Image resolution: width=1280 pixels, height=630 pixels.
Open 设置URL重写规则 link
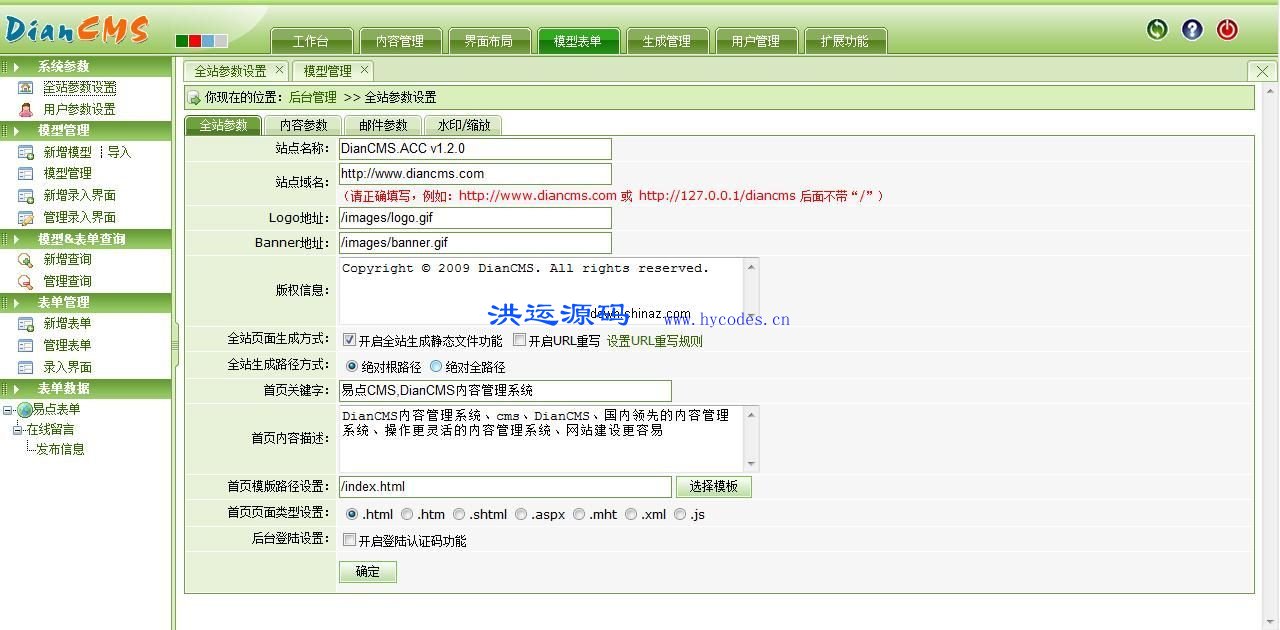click(655, 341)
